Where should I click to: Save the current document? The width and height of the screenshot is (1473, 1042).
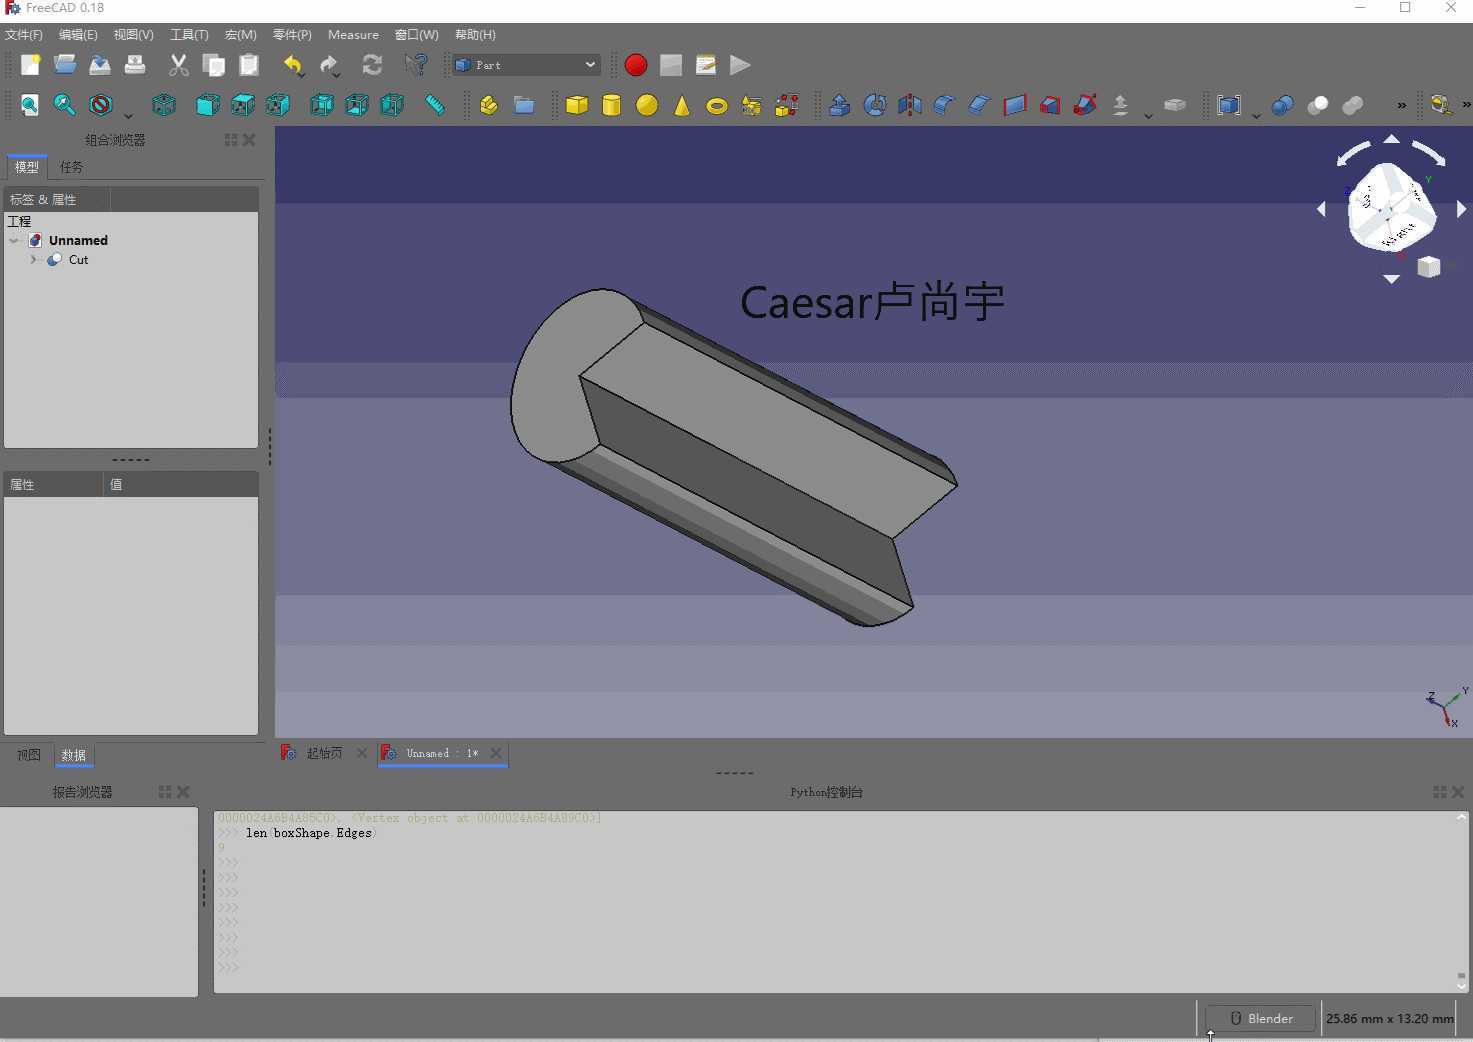pos(100,65)
